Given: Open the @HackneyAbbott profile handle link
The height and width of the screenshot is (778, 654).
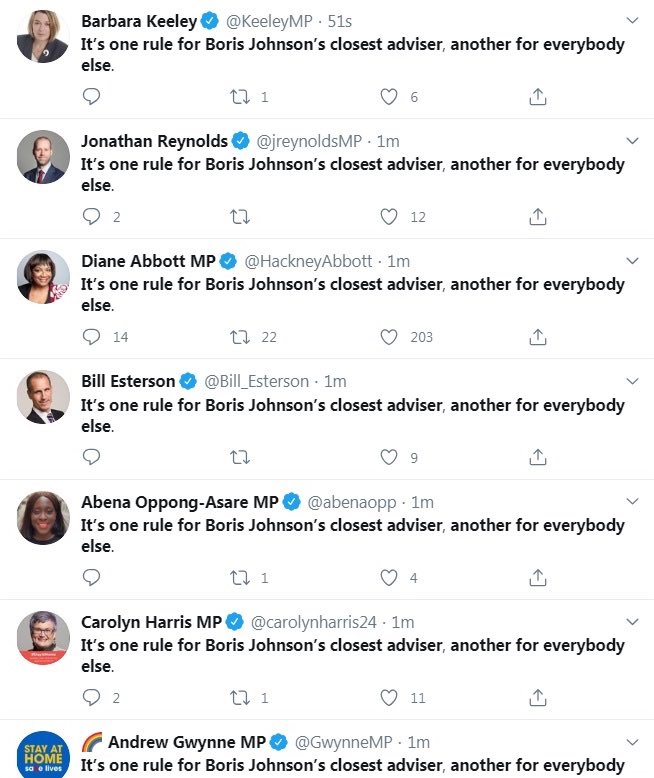Looking at the screenshot, I should click(x=309, y=261).
